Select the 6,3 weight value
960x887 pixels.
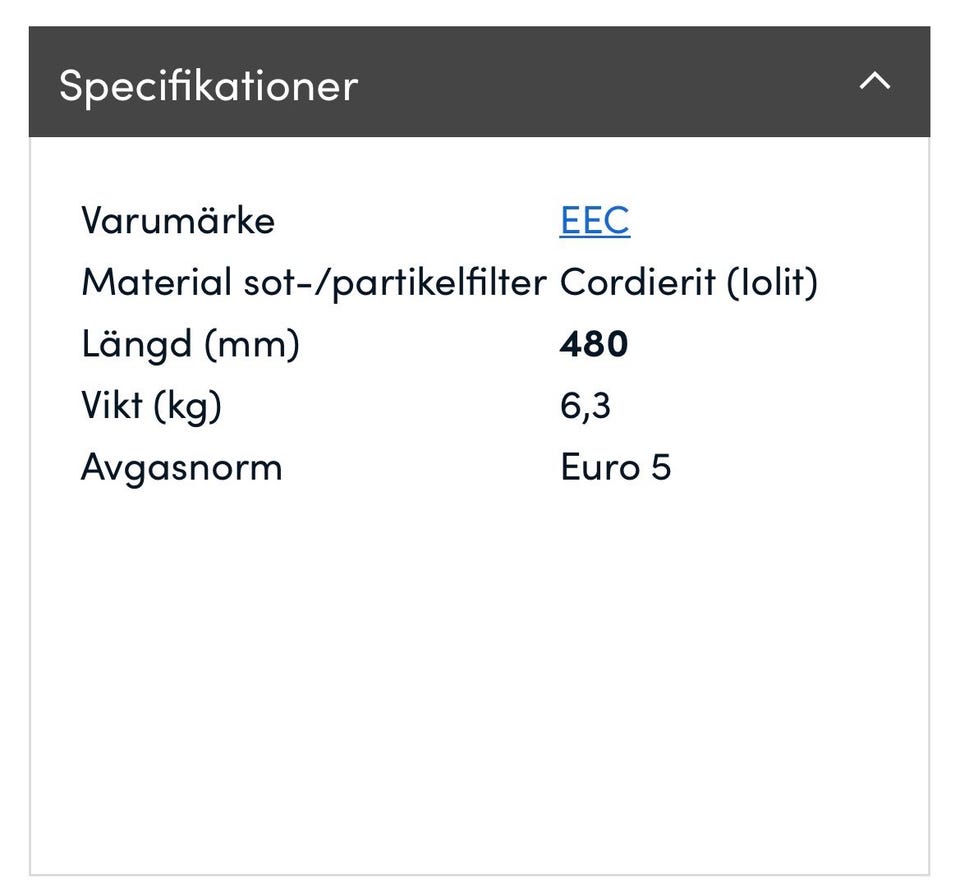(x=585, y=406)
